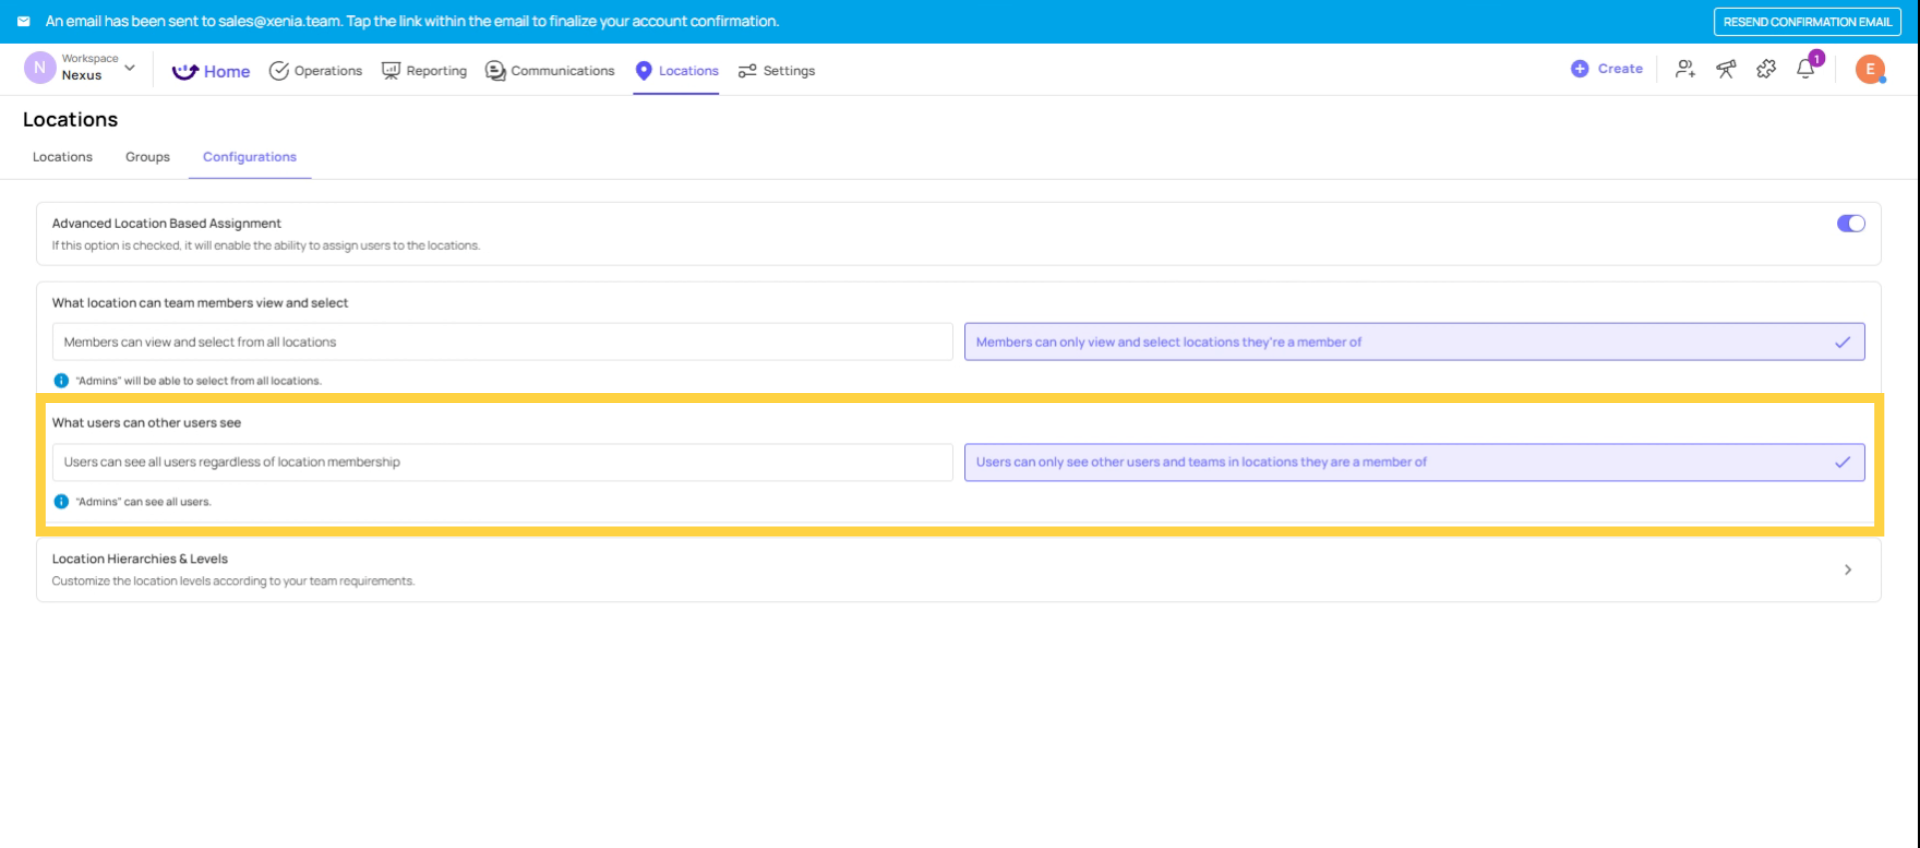The image size is (1920, 848).
Task: Open notifications bell icon
Action: [x=1806, y=69]
